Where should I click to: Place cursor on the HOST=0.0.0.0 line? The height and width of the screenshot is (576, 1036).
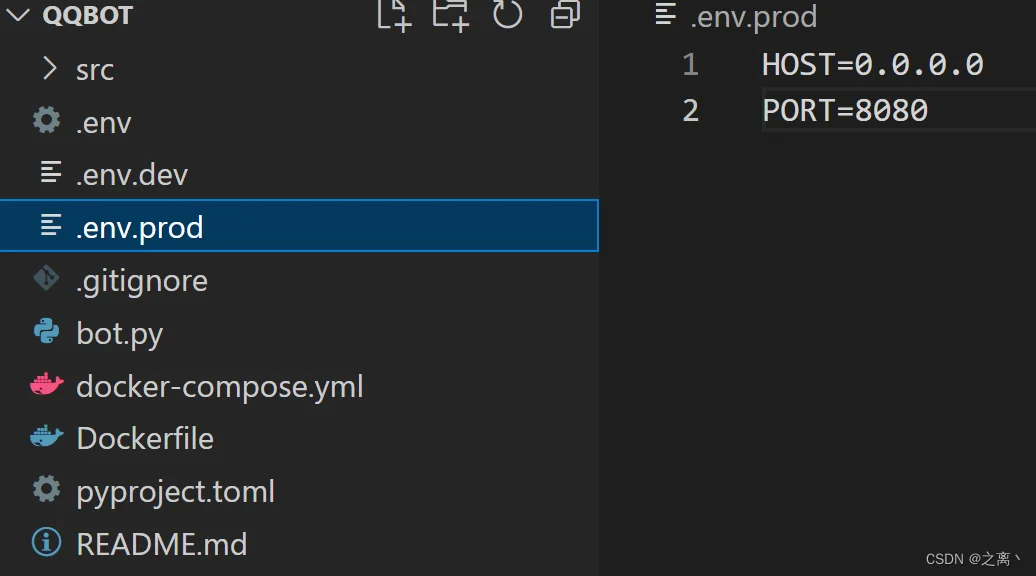tap(872, 65)
